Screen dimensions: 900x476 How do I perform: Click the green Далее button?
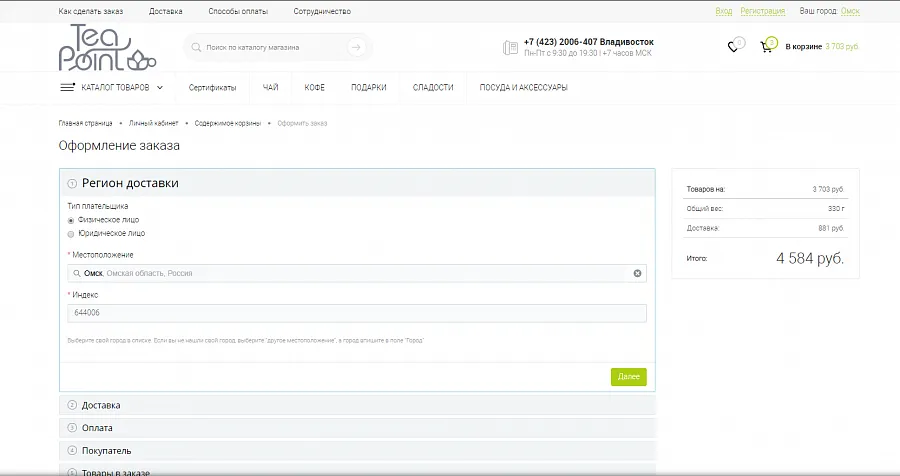629,377
